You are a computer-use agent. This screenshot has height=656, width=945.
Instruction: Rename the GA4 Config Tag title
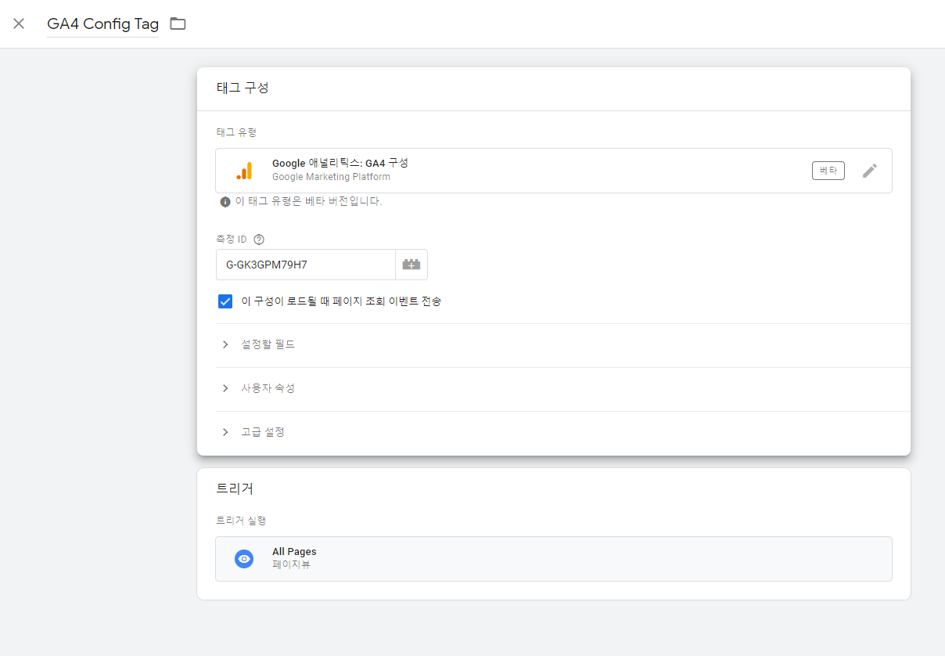tap(103, 24)
